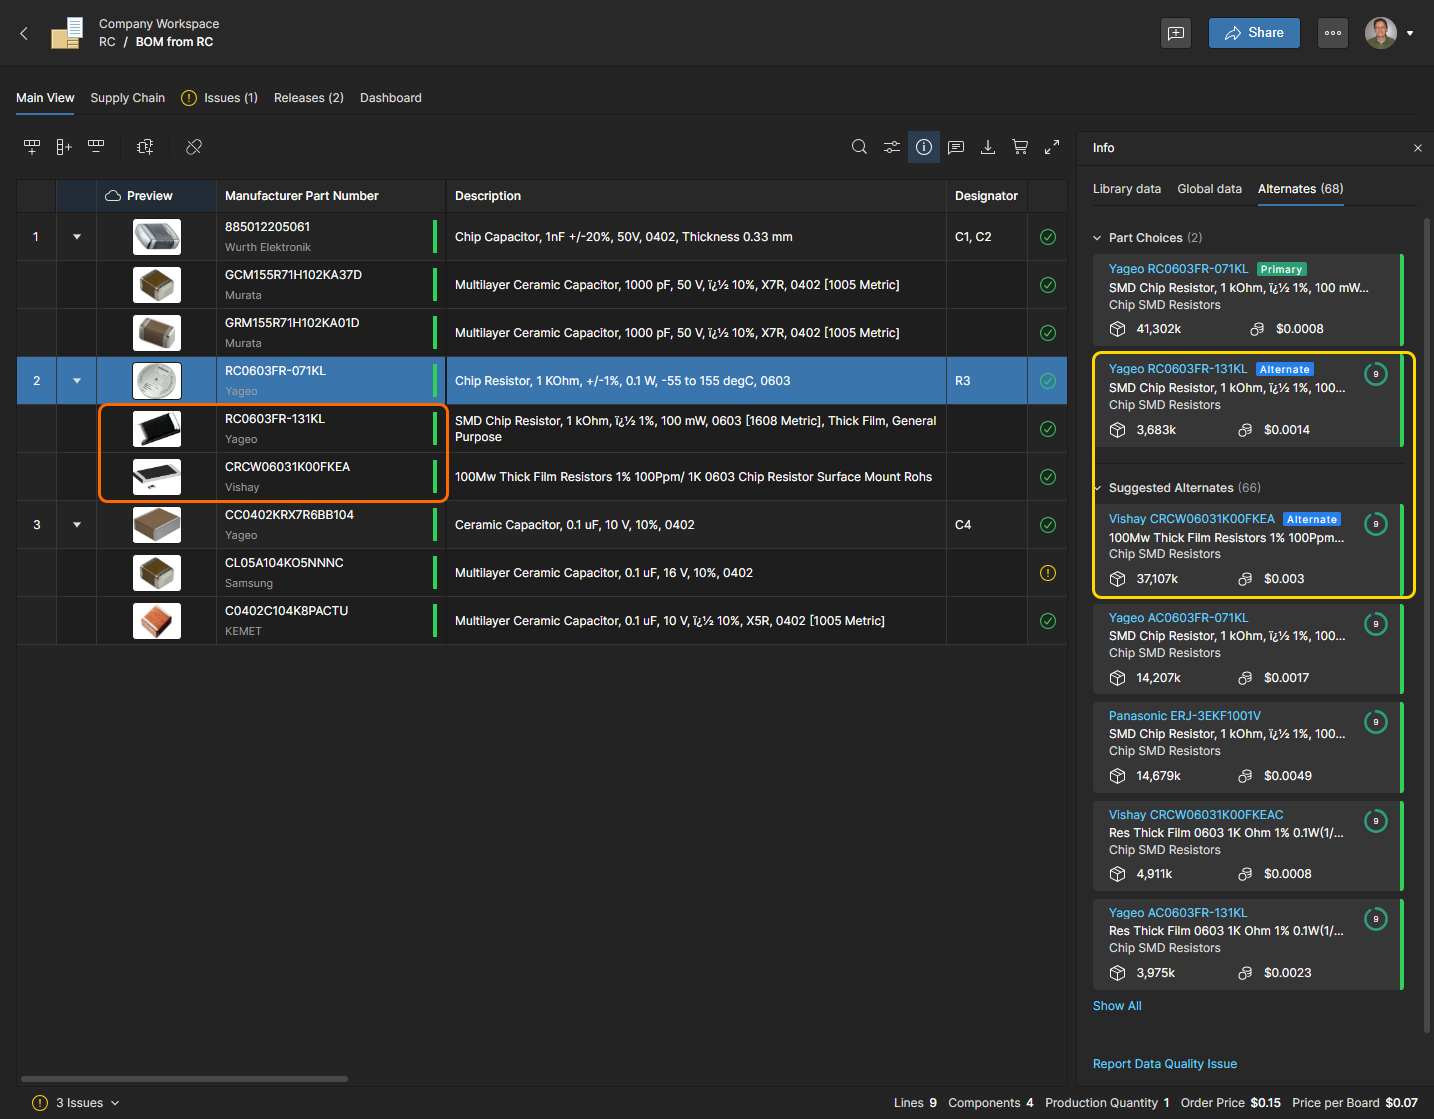
Task: Select the GRM155R71H102KA01D part number cell
Action: (x=331, y=333)
